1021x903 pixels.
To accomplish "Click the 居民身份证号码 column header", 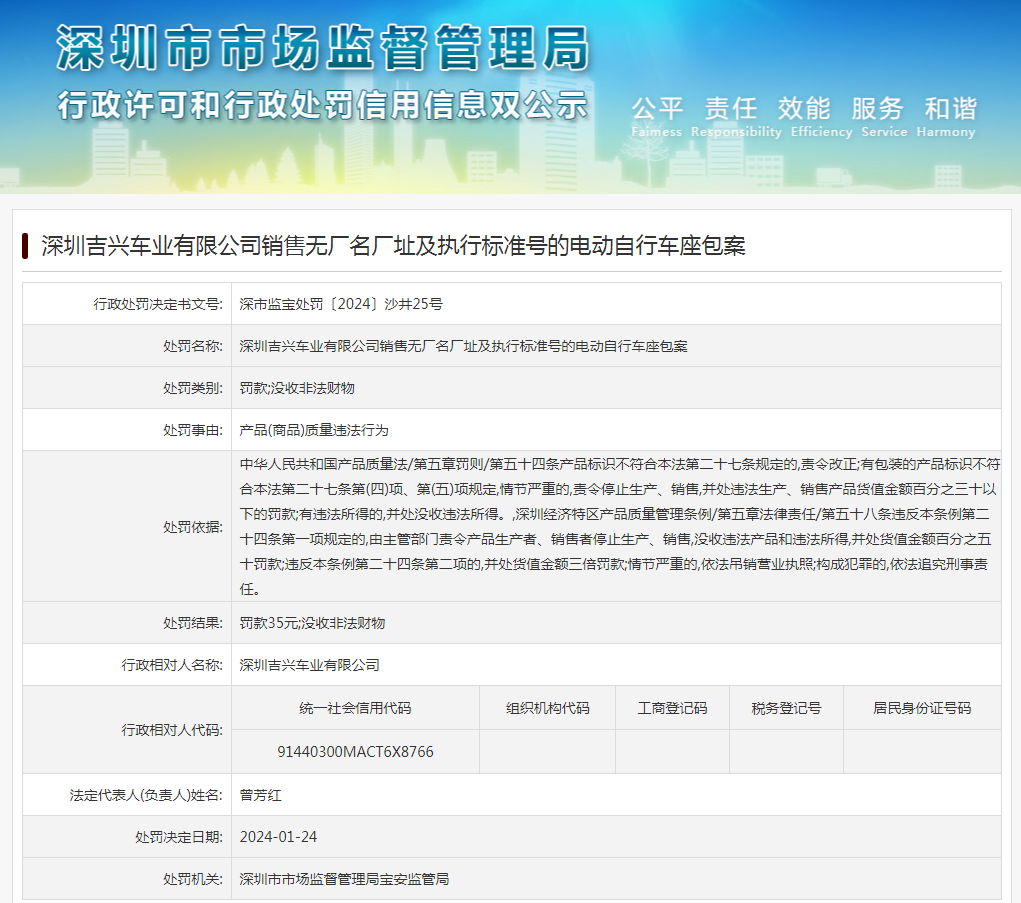I will pos(921,708).
